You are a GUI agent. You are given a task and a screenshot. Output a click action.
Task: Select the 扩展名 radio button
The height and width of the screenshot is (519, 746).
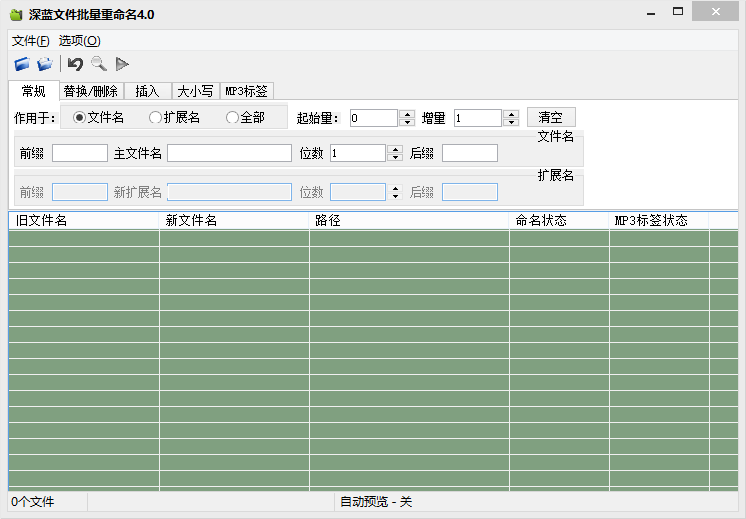pos(175,118)
